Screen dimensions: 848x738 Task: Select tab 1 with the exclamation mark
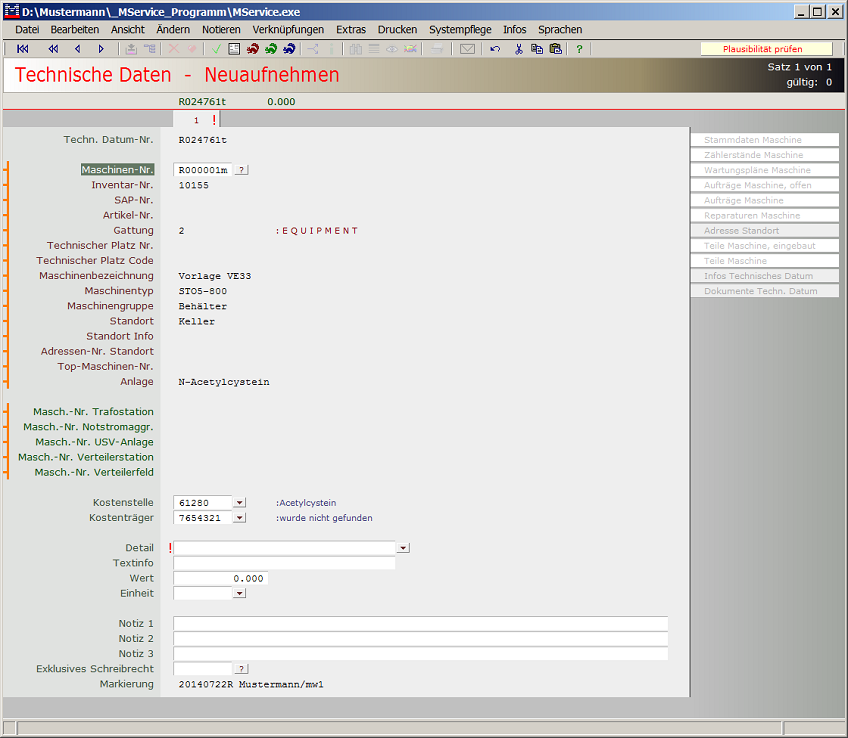(203, 120)
